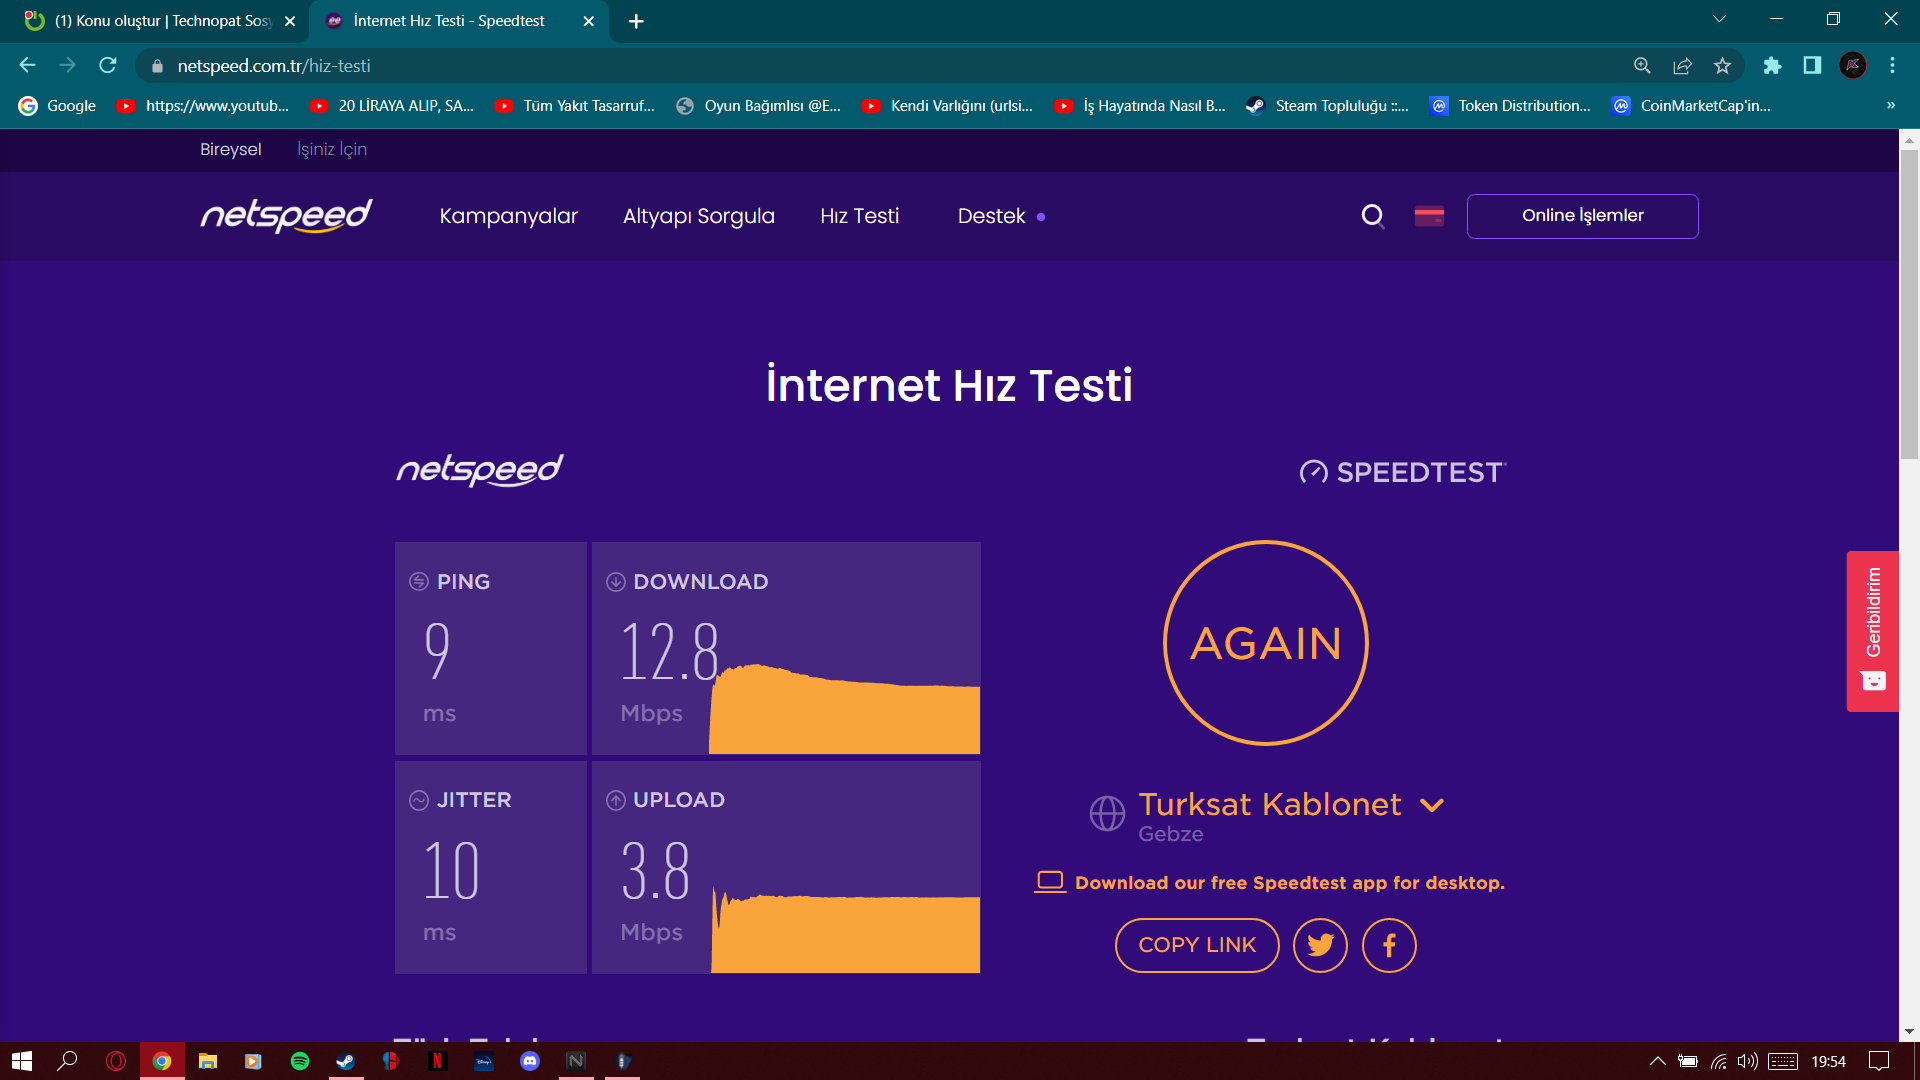
Task: Switch to İşiniz İçin section
Action: pos(332,149)
